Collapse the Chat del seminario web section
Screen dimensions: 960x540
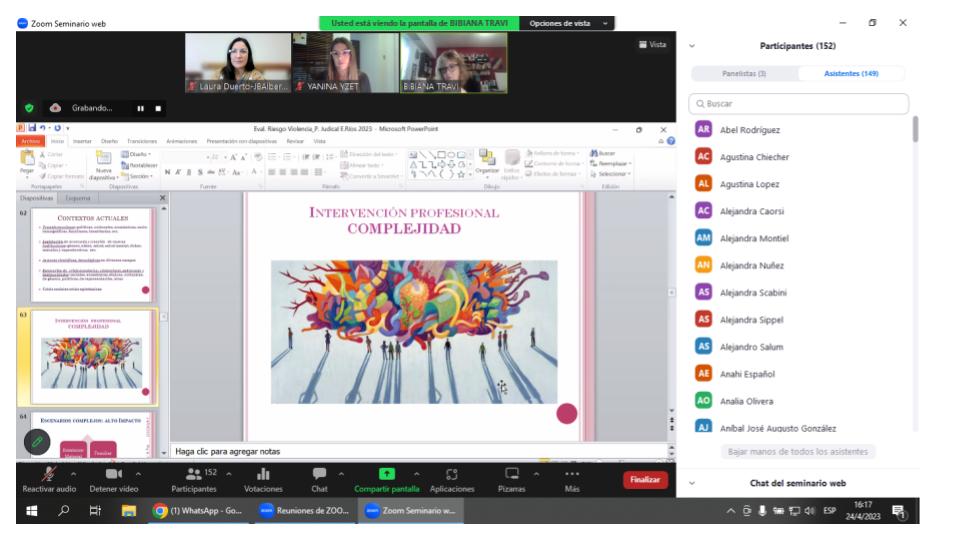pyautogui.click(x=692, y=483)
